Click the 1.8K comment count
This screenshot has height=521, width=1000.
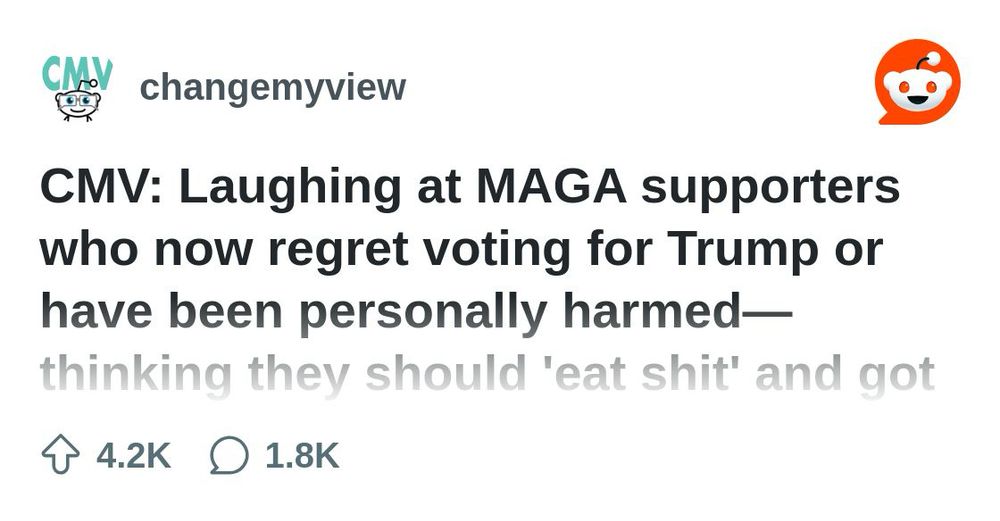click(302, 456)
